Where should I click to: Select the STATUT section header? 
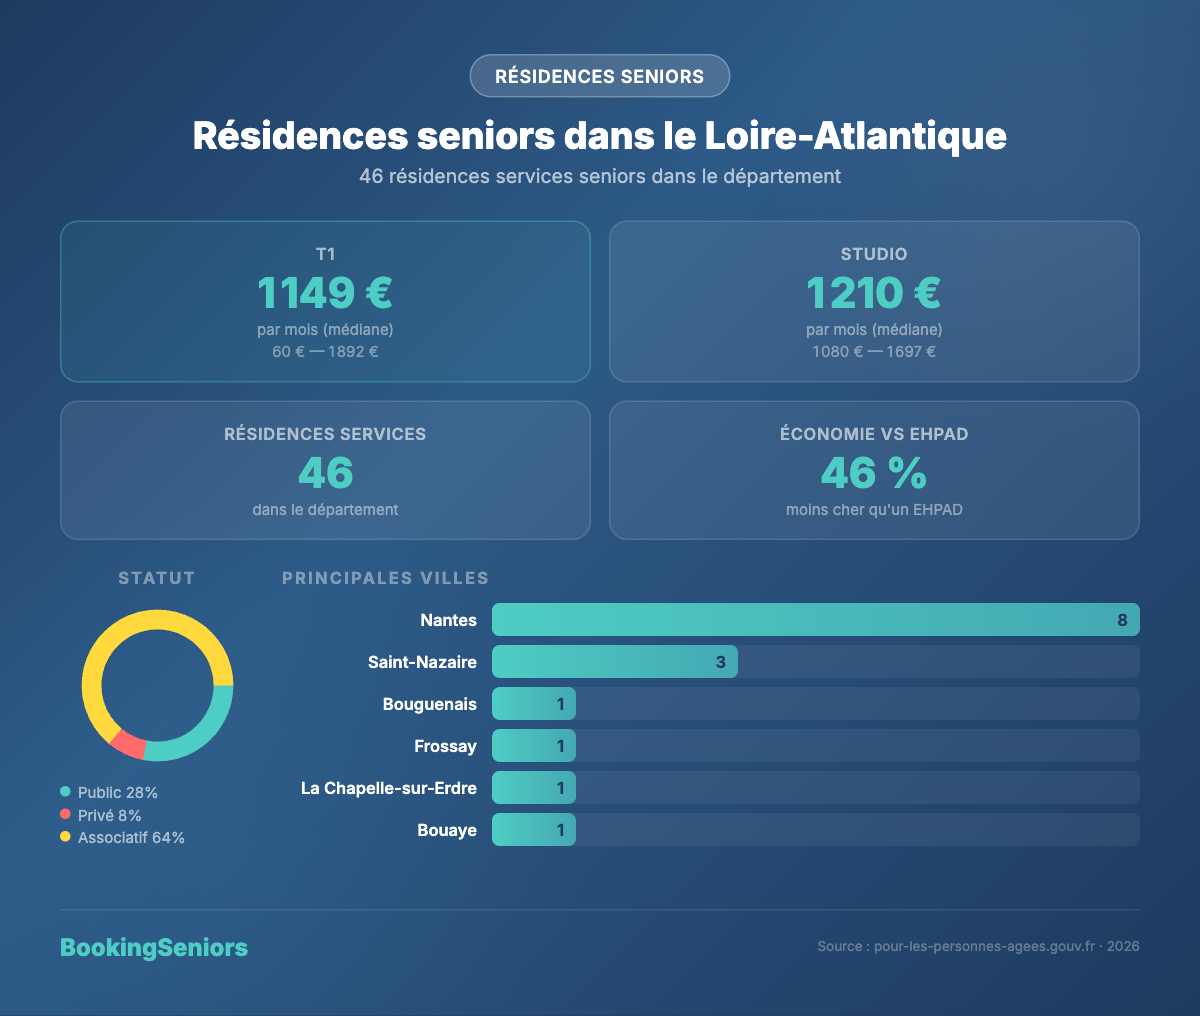click(x=156, y=578)
